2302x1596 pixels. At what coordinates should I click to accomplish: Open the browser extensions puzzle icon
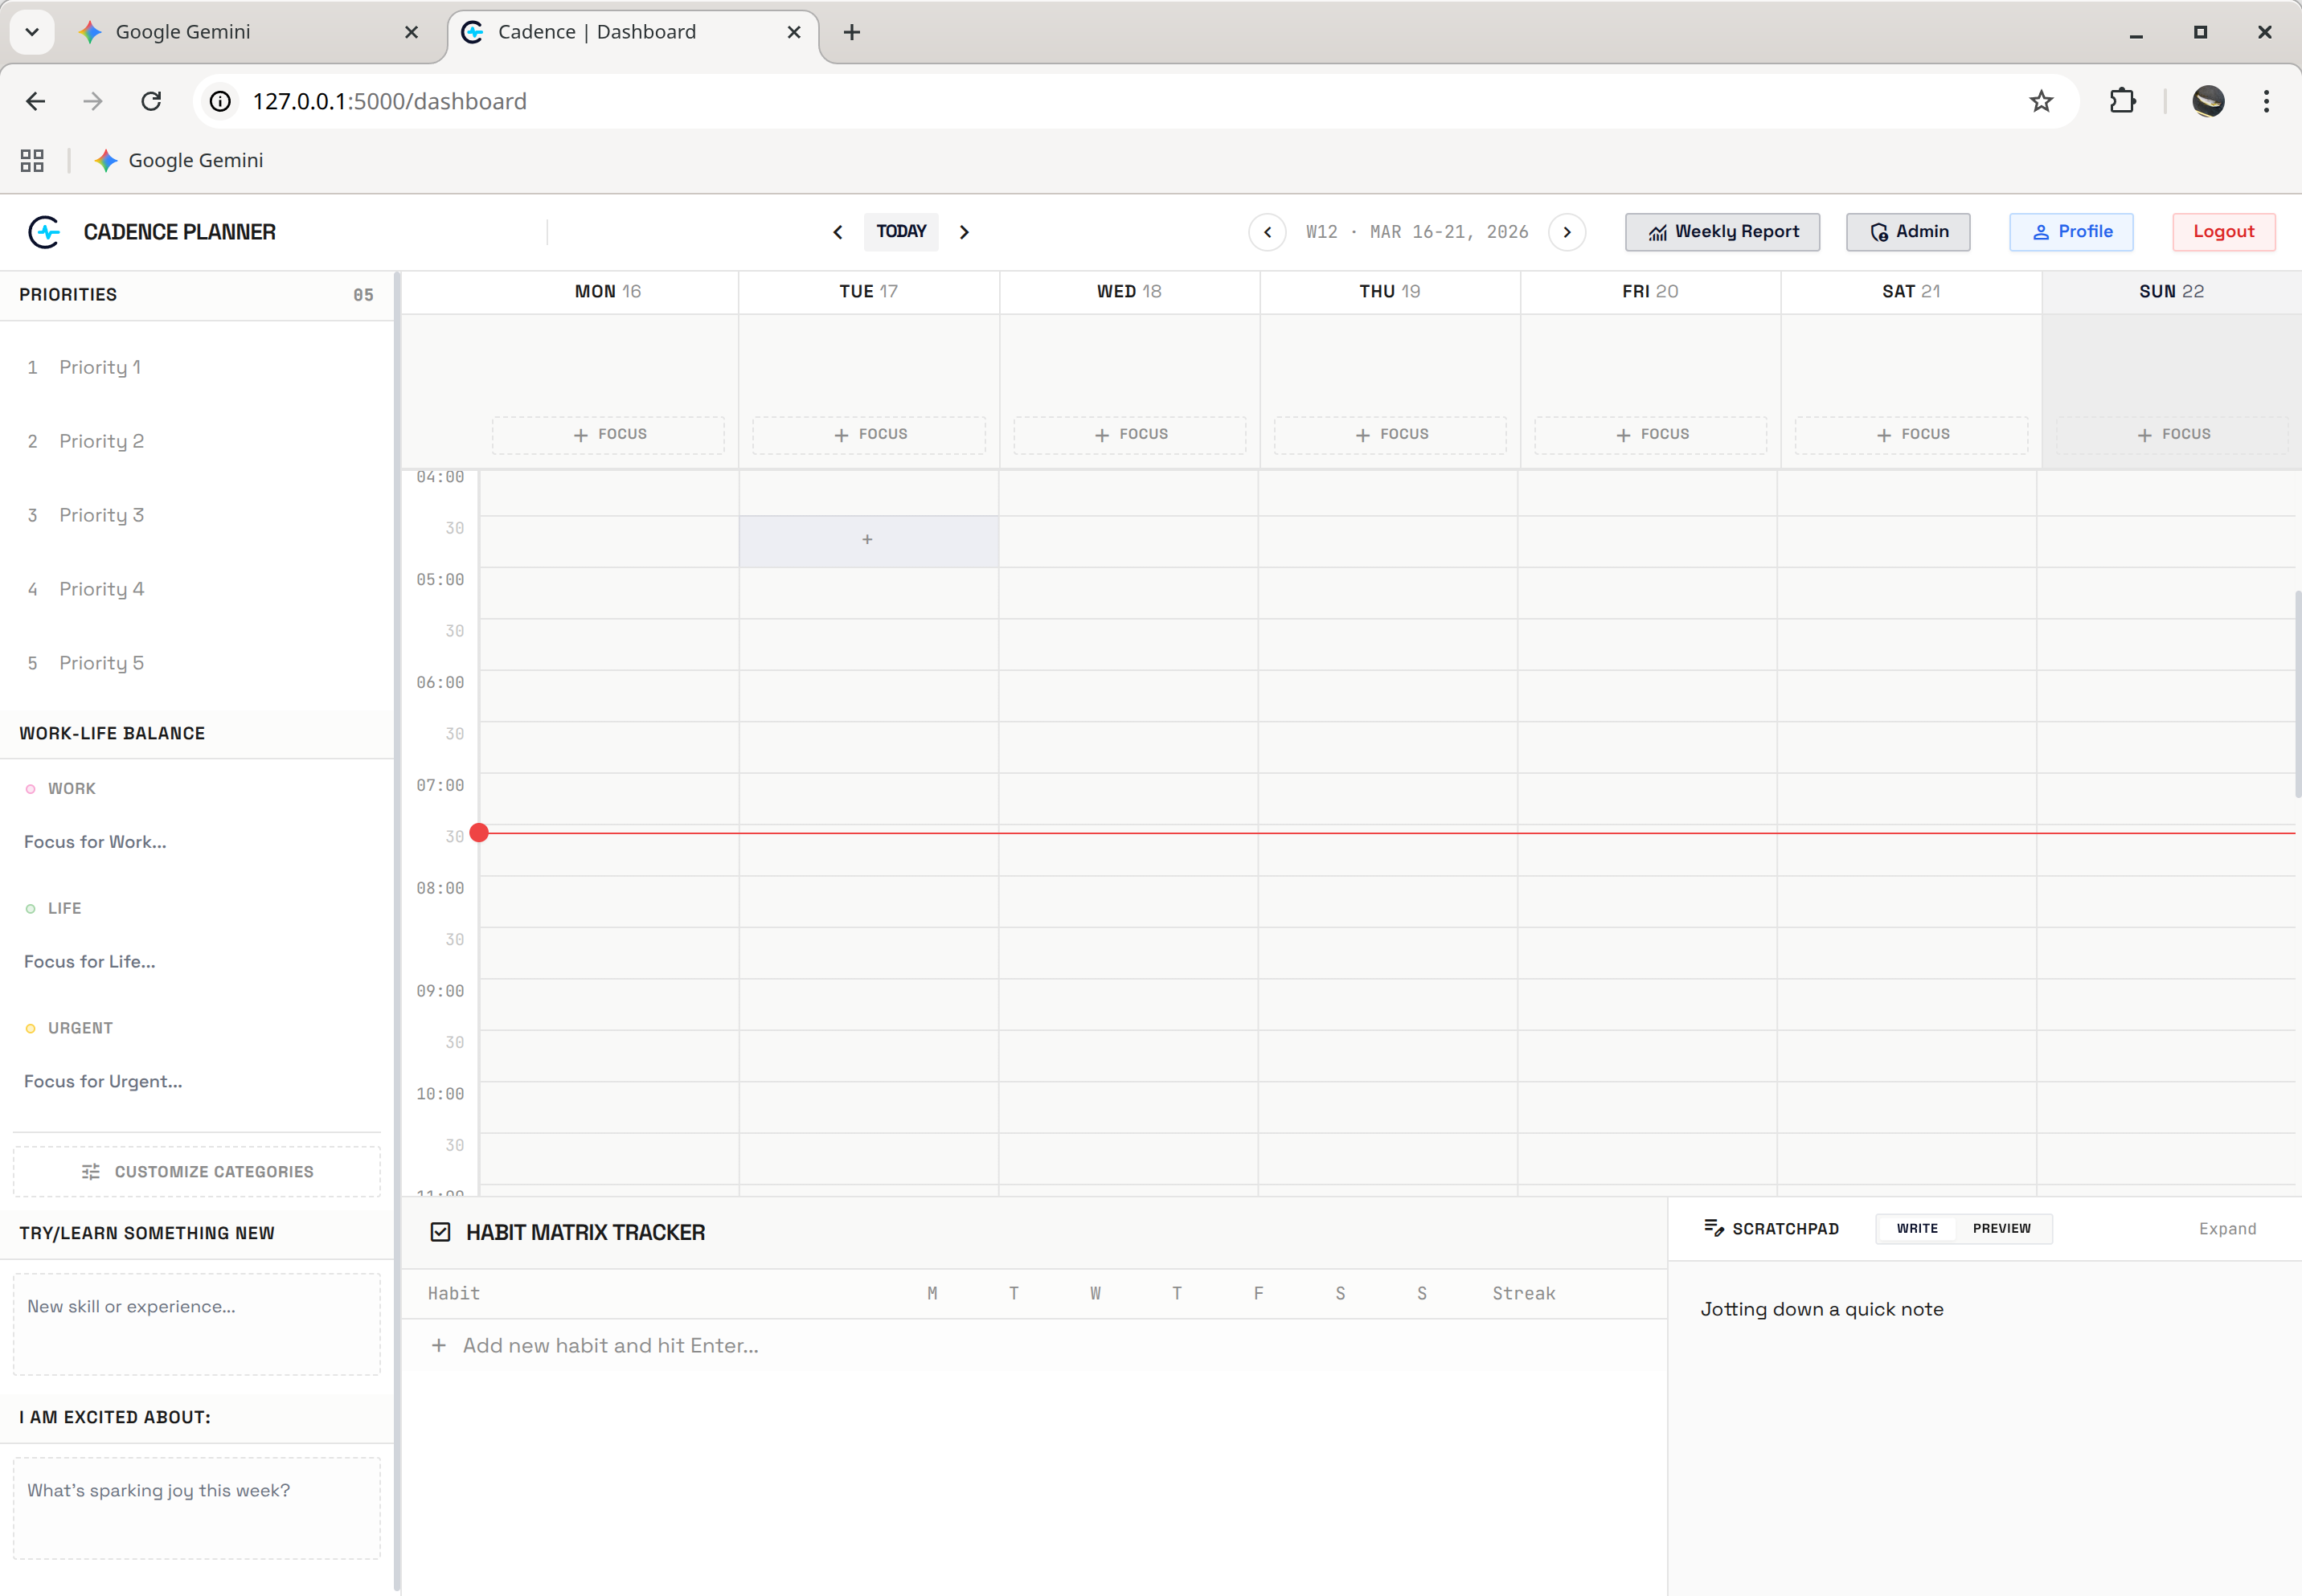pyautogui.click(x=2121, y=101)
